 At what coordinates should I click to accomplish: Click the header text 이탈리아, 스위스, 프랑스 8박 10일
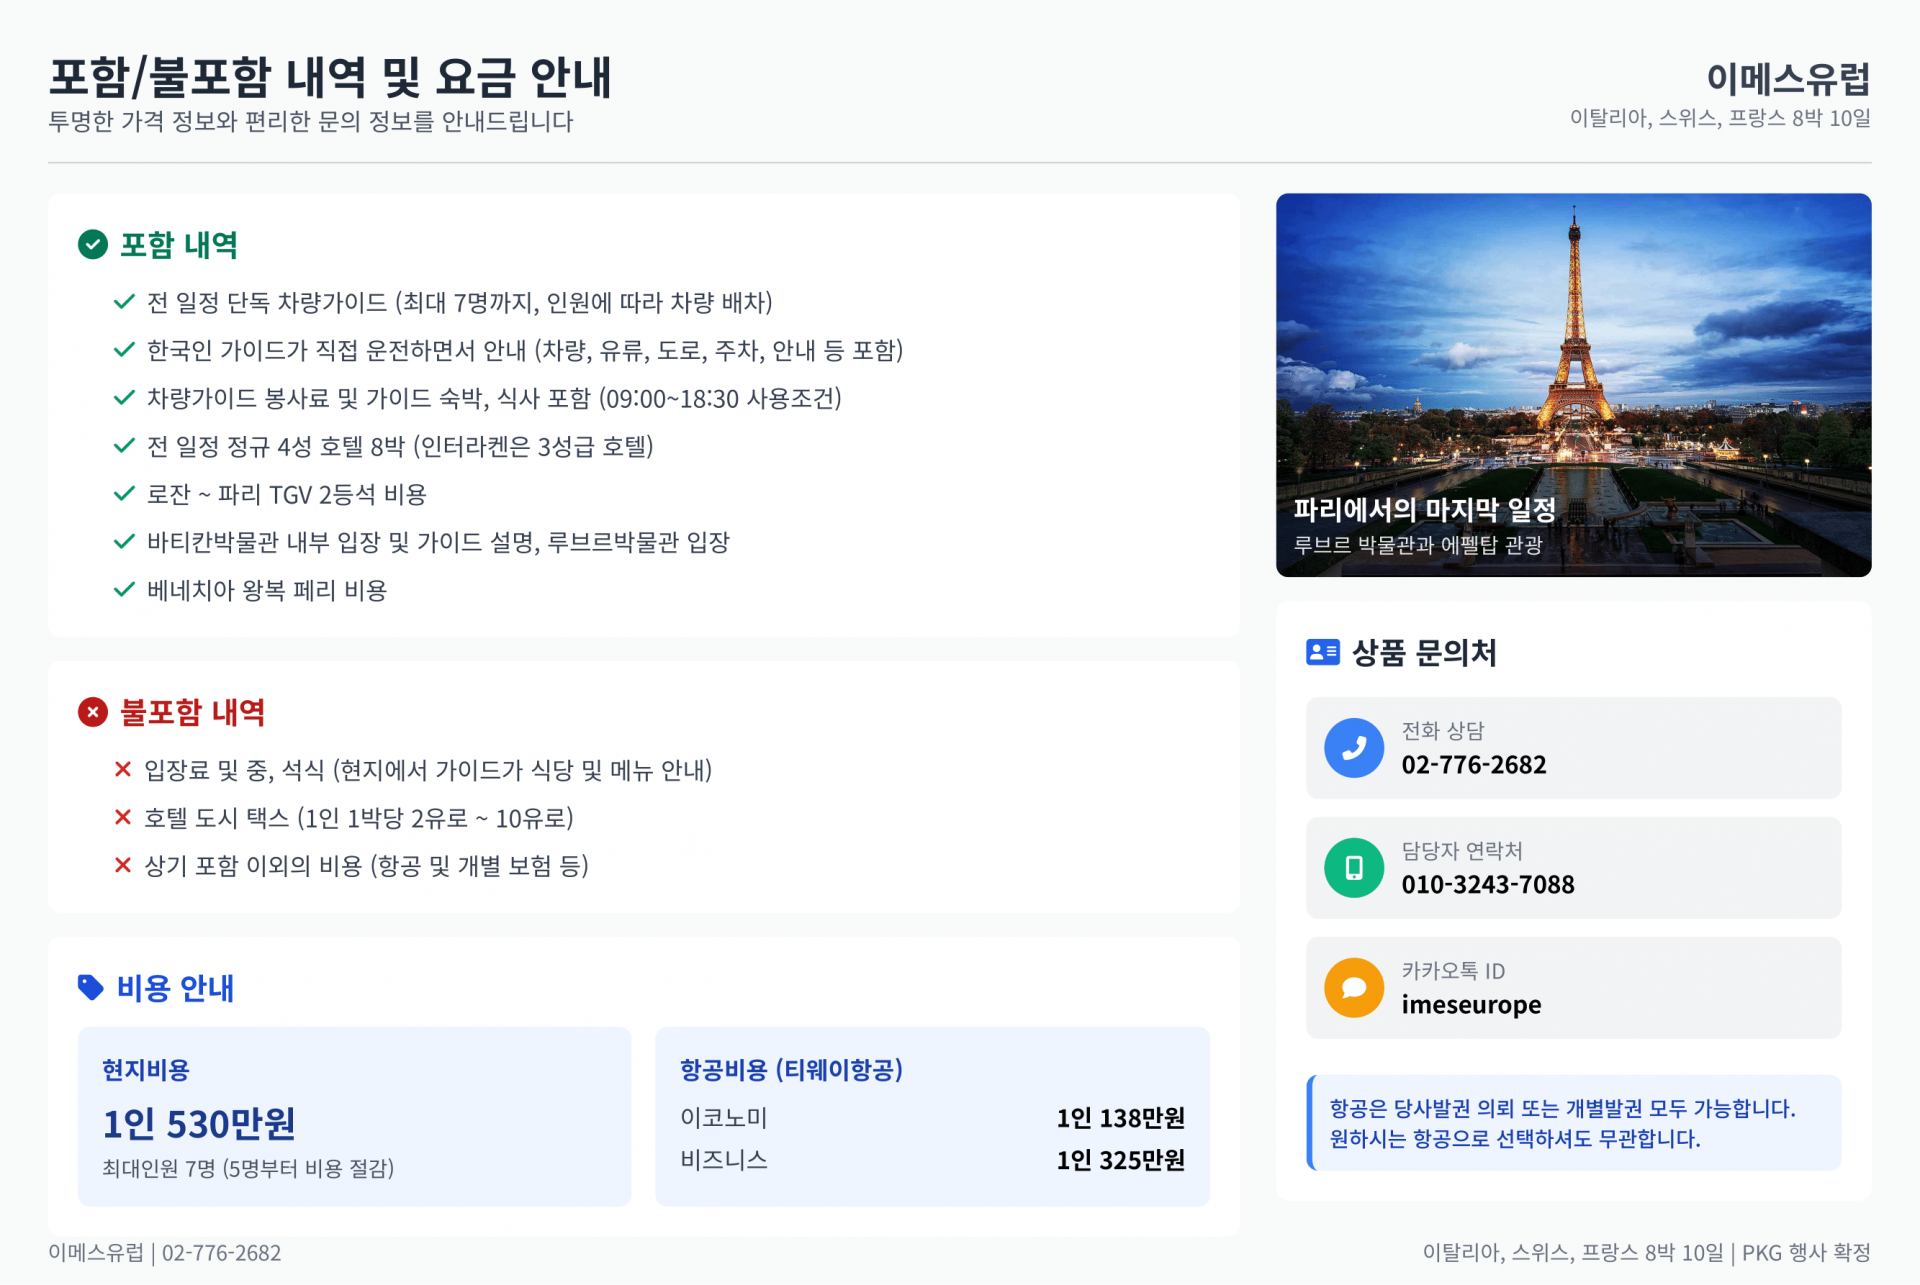tap(1720, 118)
